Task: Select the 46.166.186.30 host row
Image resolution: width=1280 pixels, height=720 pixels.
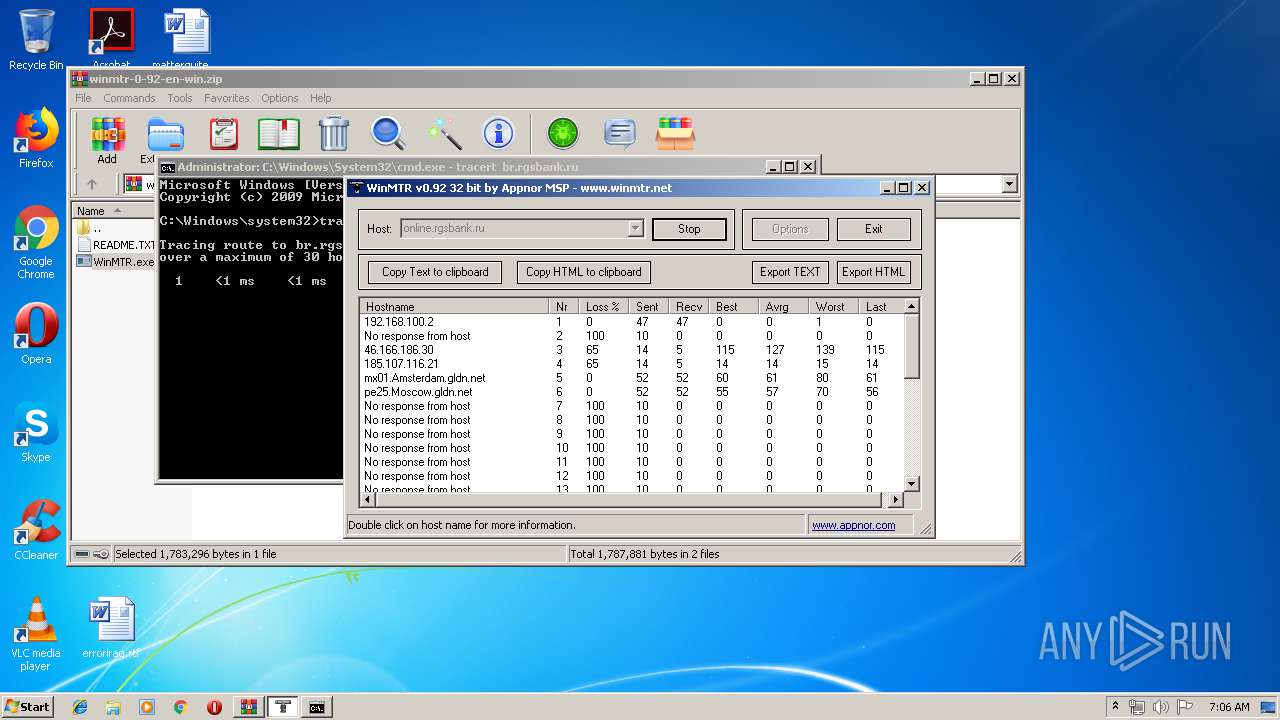Action: (632, 350)
